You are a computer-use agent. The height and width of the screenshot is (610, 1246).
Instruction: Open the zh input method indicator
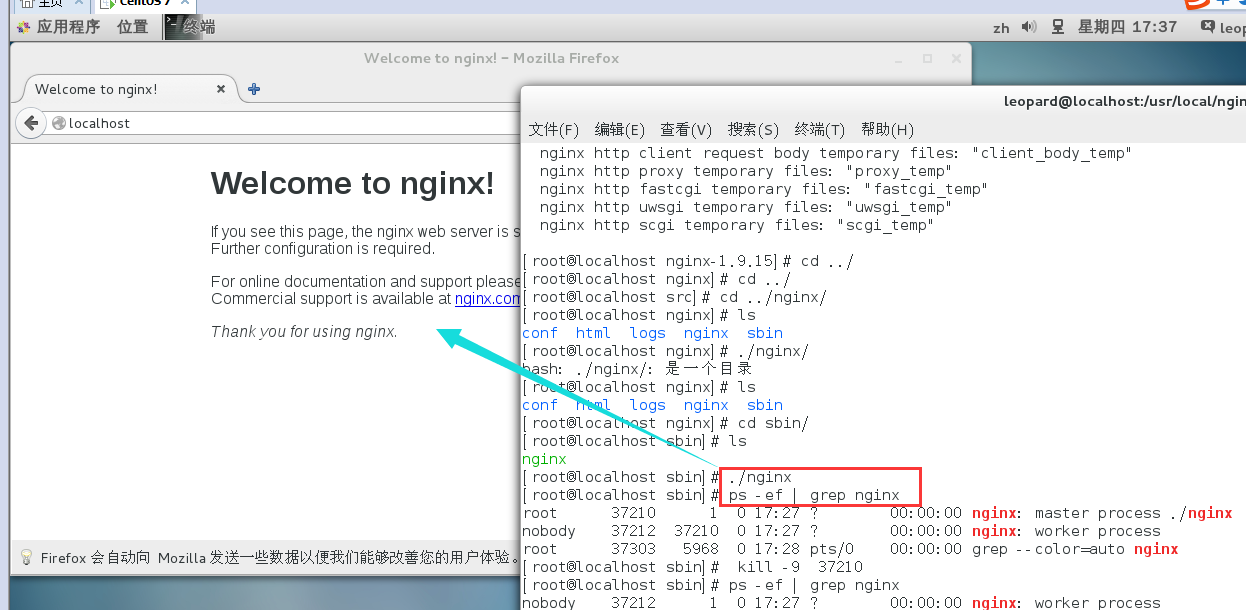(1001, 28)
